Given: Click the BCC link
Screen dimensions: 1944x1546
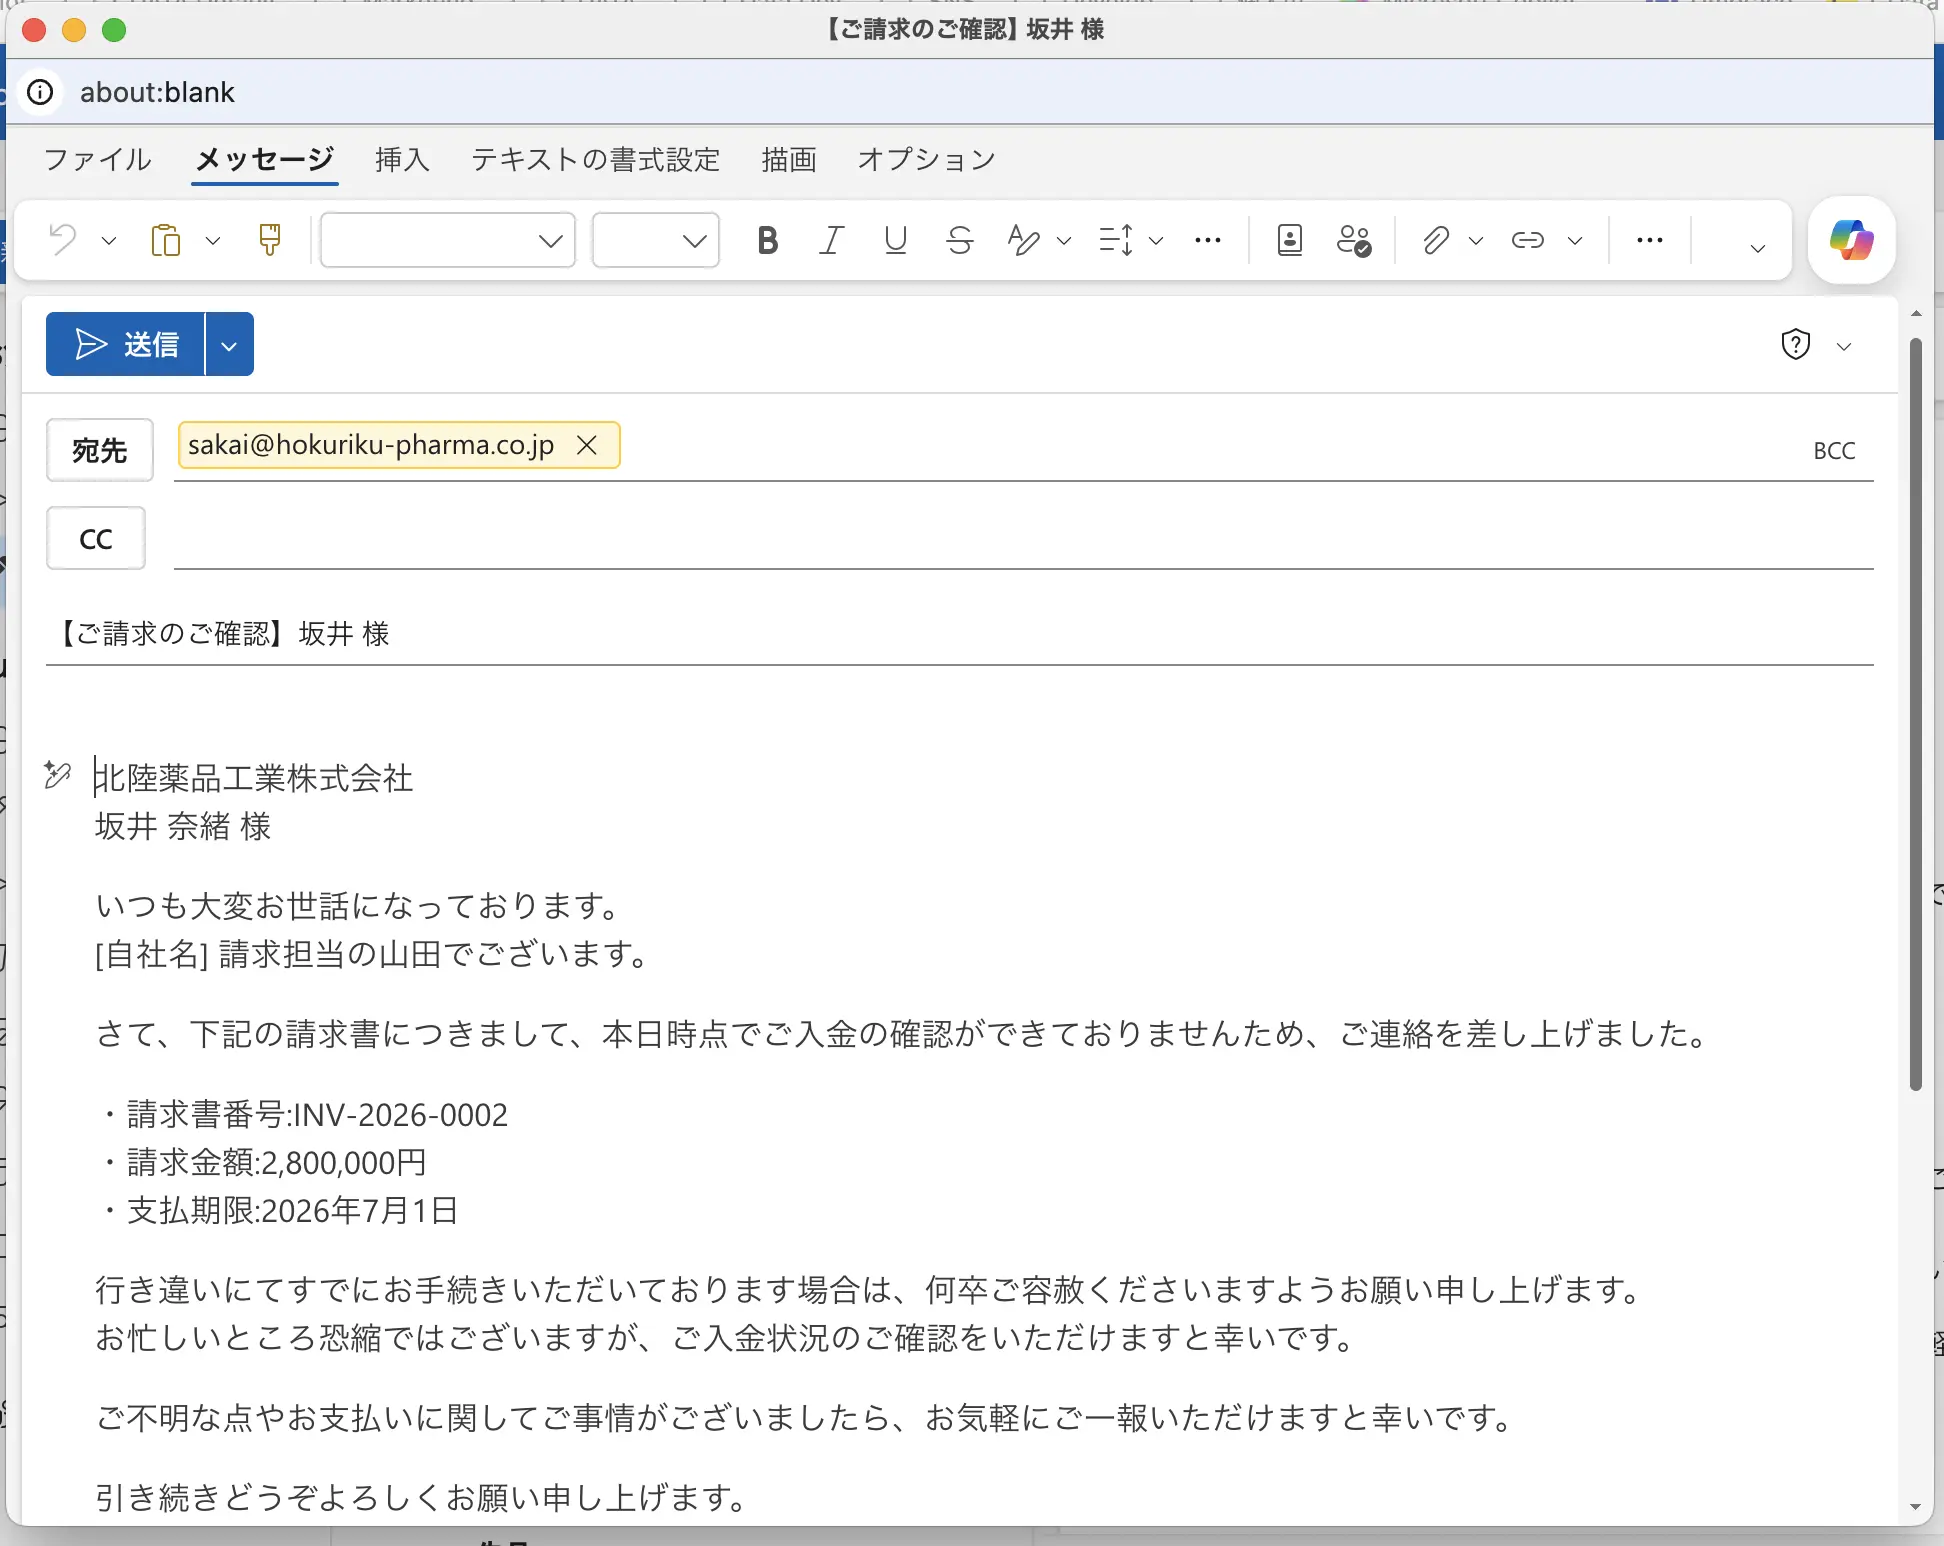Looking at the screenshot, I should 1834,451.
